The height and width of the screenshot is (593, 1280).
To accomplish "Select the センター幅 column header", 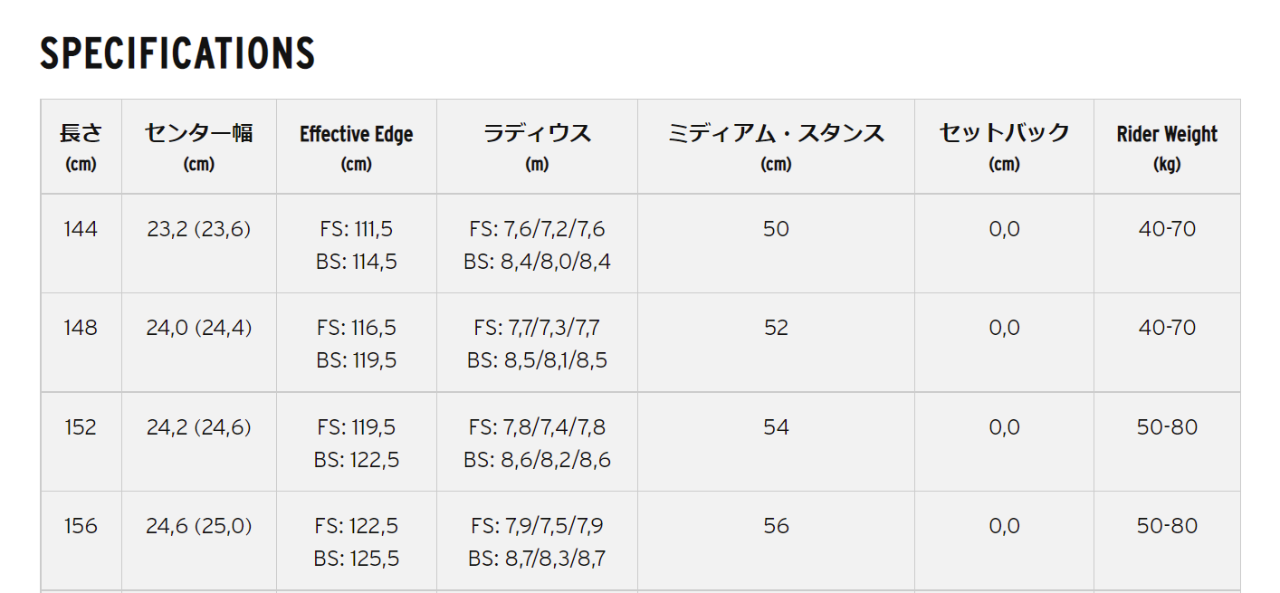I will (x=199, y=147).
